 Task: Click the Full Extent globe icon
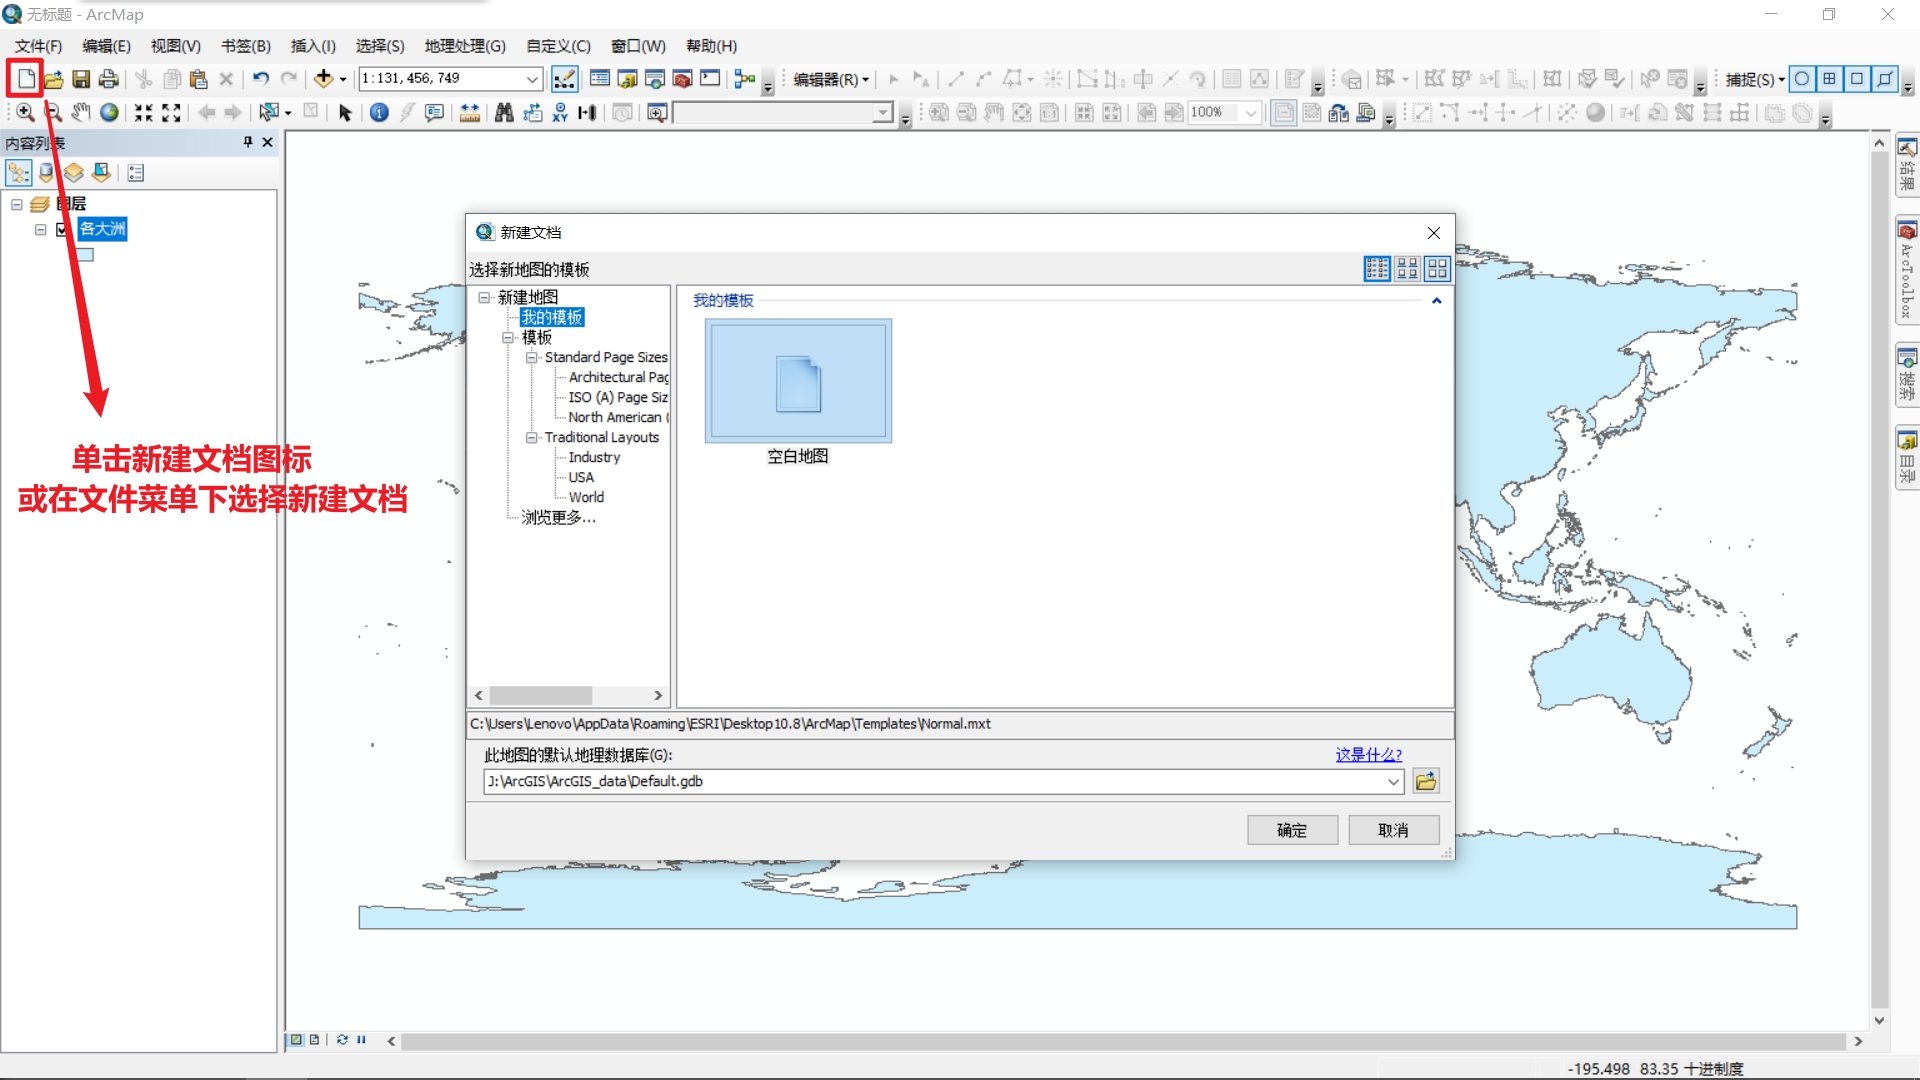click(109, 113)
